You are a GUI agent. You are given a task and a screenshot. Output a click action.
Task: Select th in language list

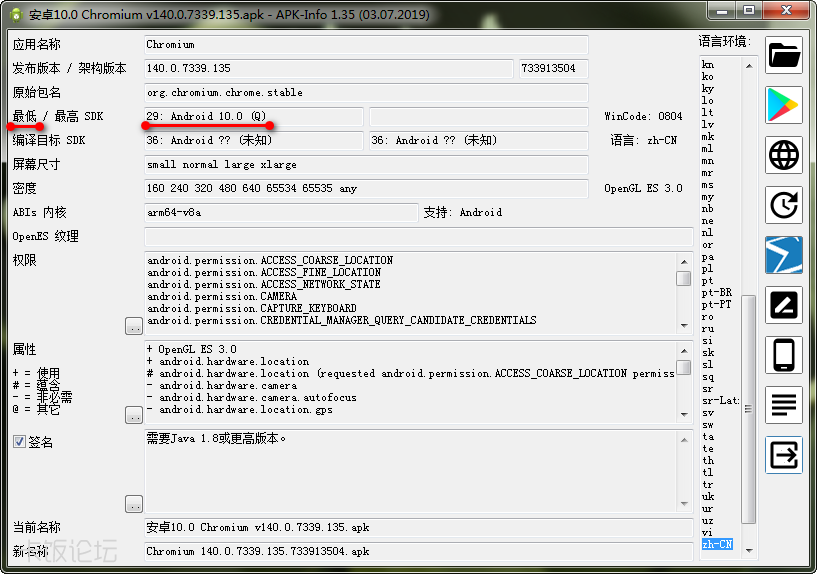708,460
